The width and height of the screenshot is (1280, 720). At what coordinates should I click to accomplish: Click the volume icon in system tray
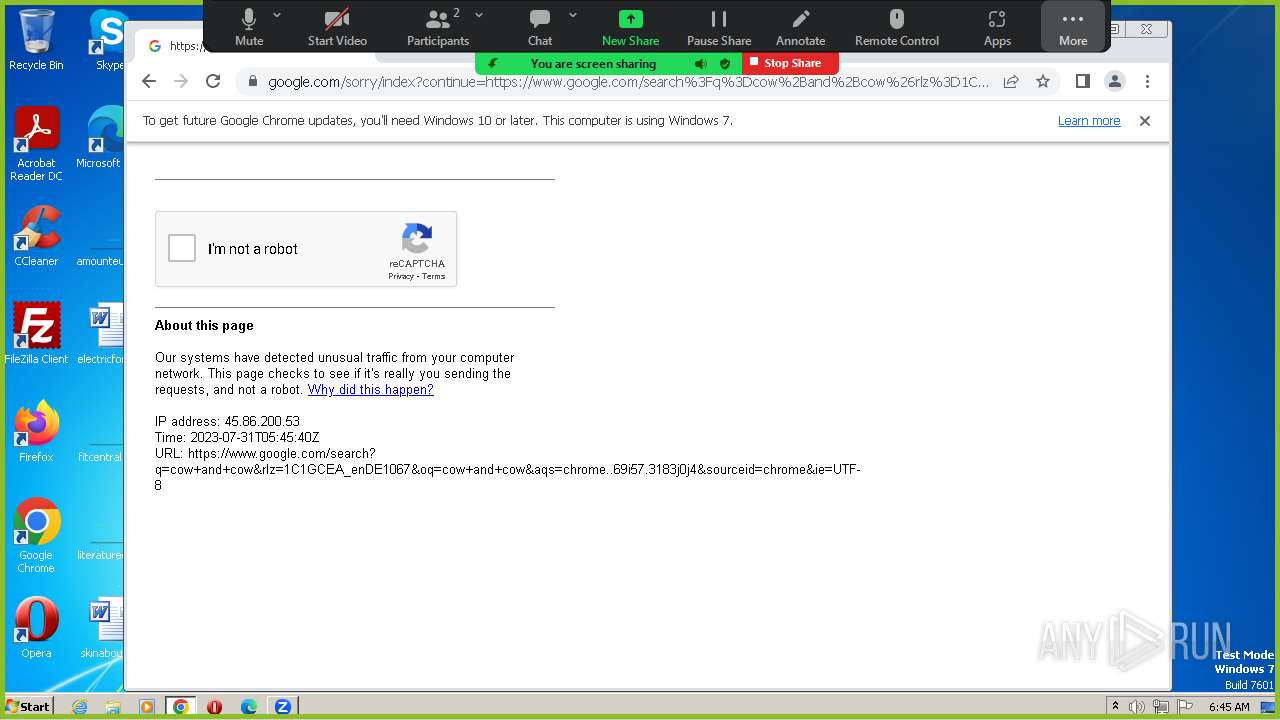tap(1137, 707)
